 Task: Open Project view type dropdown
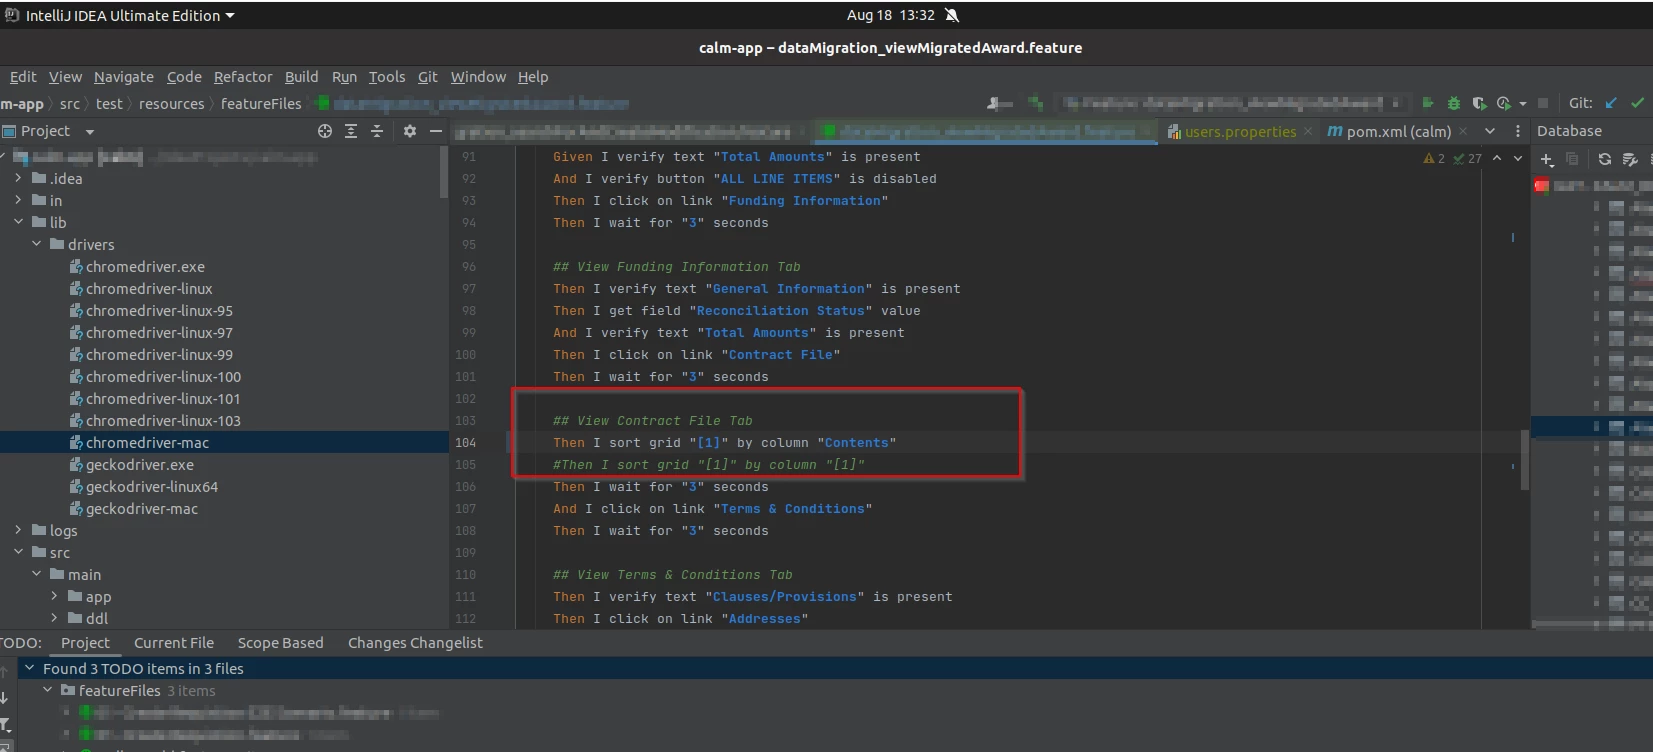click(90, 132)
